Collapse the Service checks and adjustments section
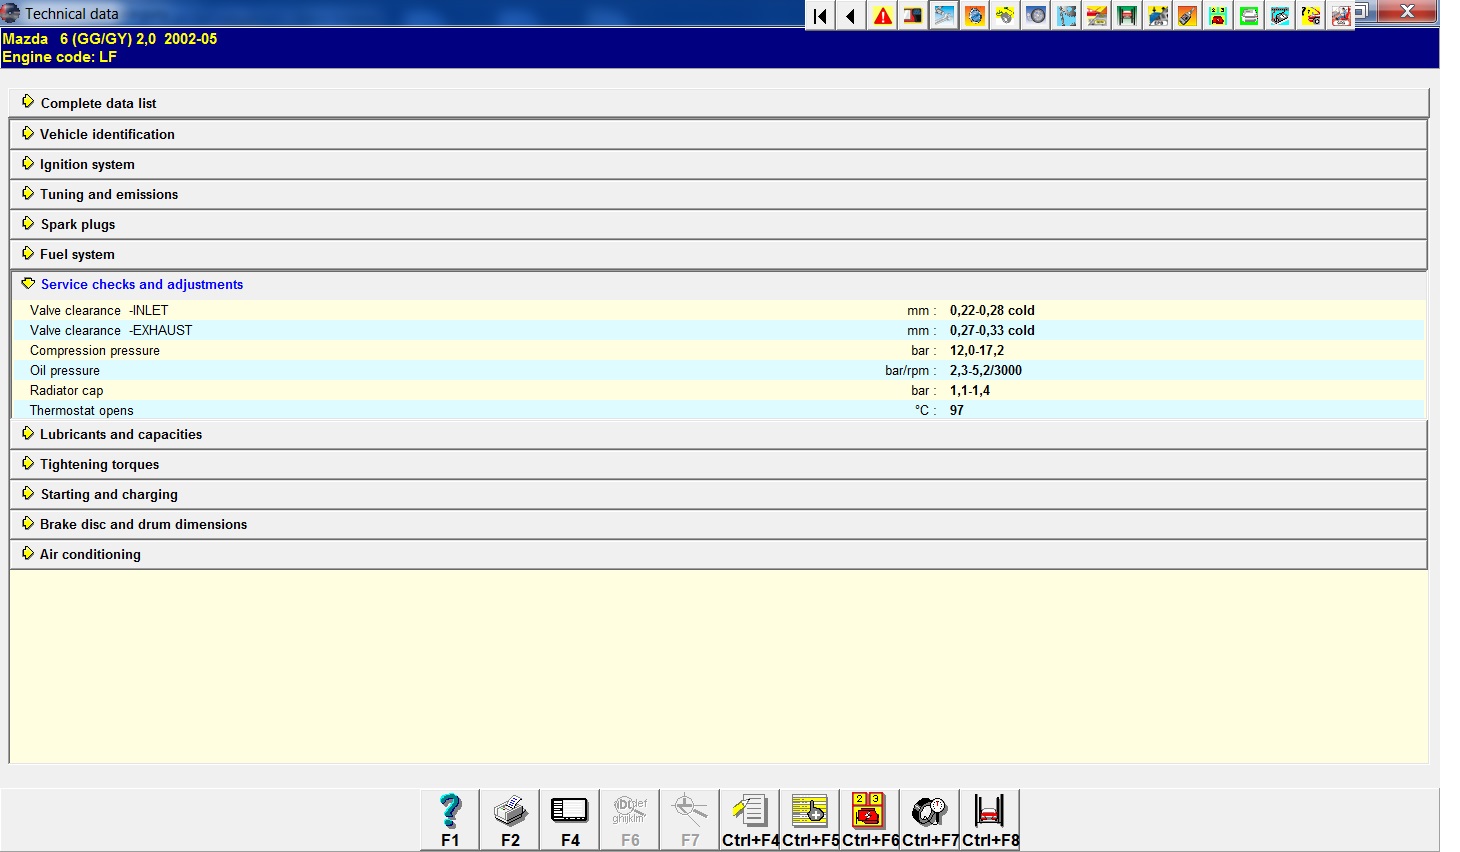1460x852 pixels. point(141,285)
